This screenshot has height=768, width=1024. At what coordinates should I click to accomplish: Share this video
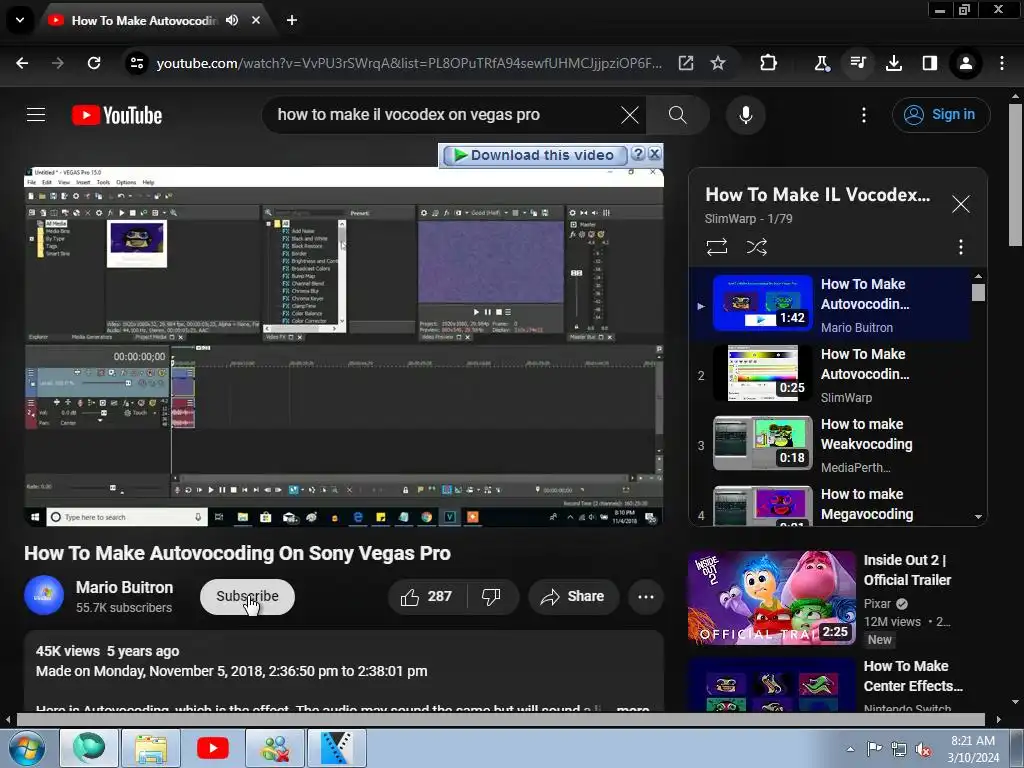(573, 597)
